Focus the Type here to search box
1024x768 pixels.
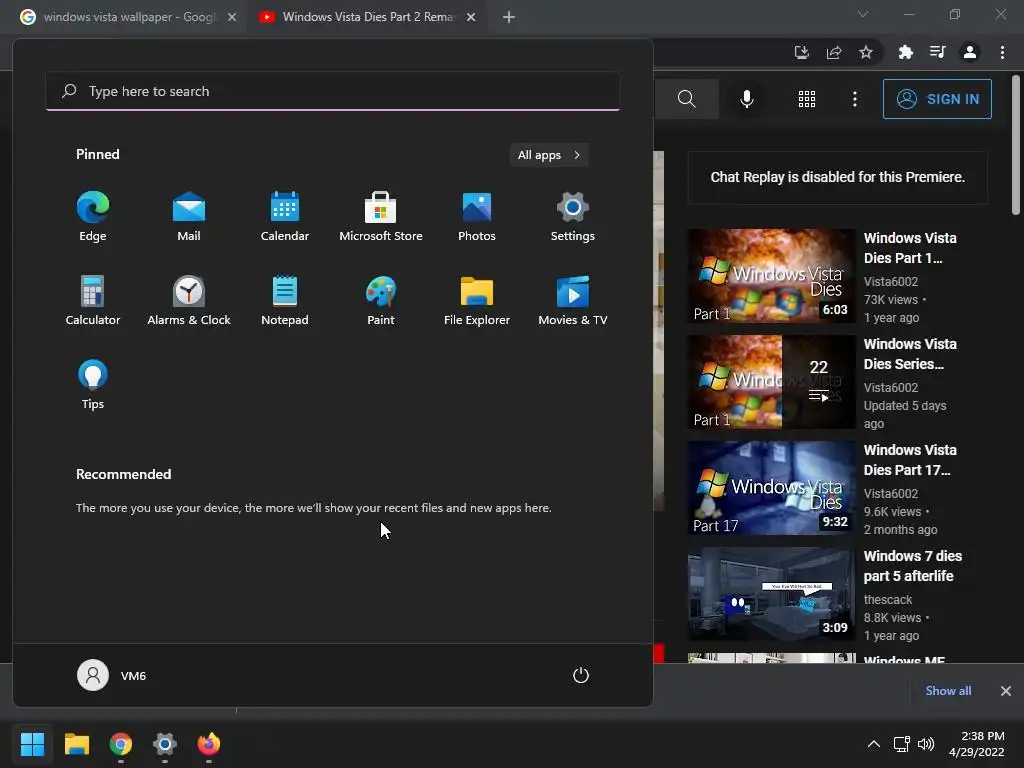point(333,91)
